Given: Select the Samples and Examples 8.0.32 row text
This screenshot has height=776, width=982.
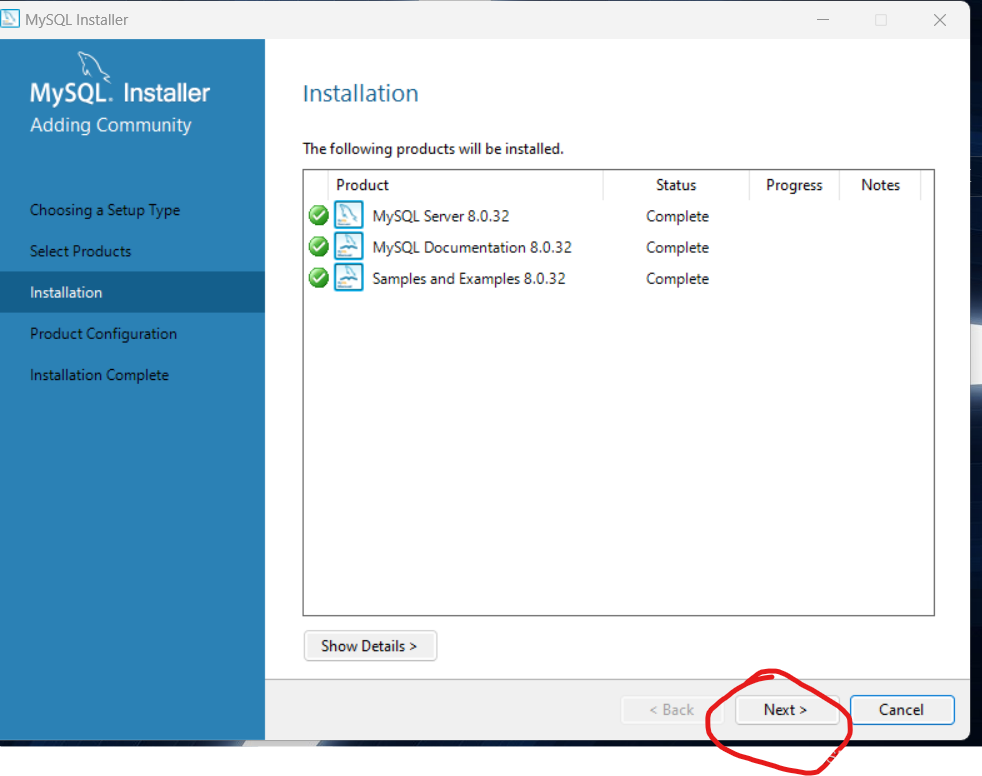Looking at the screenshot, I should click(x=469, y=279).
